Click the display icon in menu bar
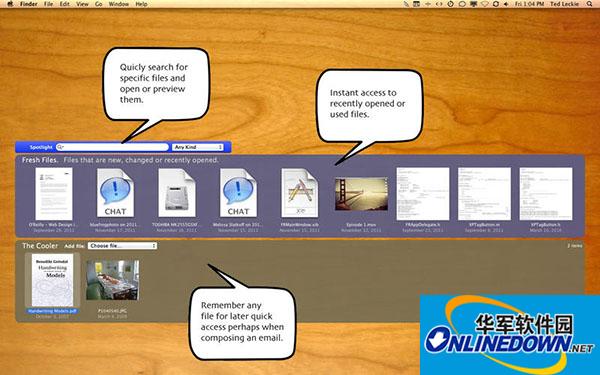The width and height of the screenshot is (600, 375). pyautogui.click(x=473, y=4)
